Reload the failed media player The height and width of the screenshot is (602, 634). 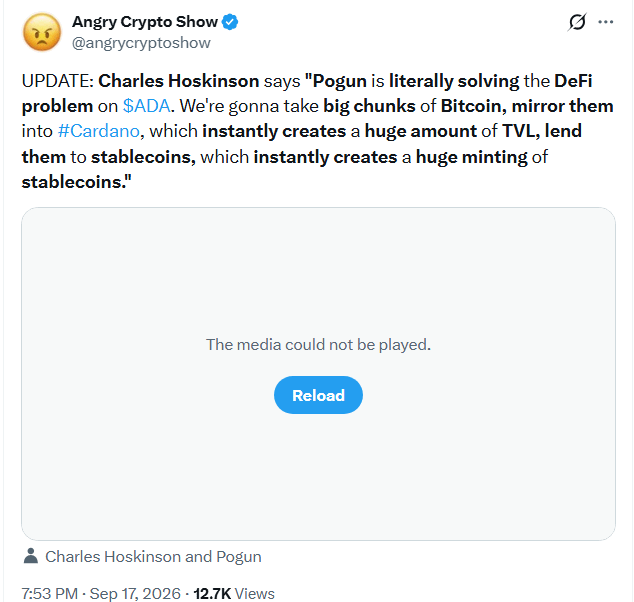[x=318, y=395]
